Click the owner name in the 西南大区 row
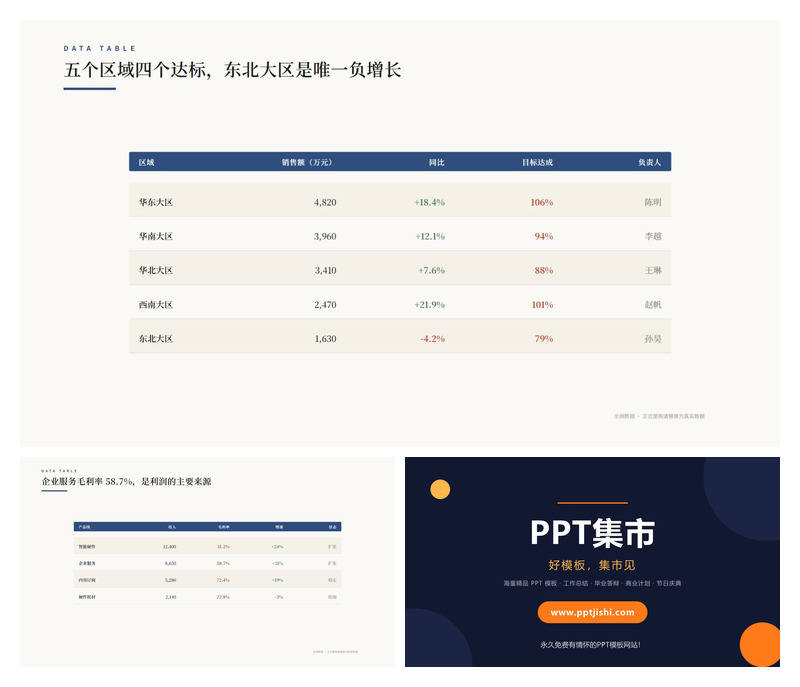The height and width of the screenshot is (687, 800). coord(653,304)
